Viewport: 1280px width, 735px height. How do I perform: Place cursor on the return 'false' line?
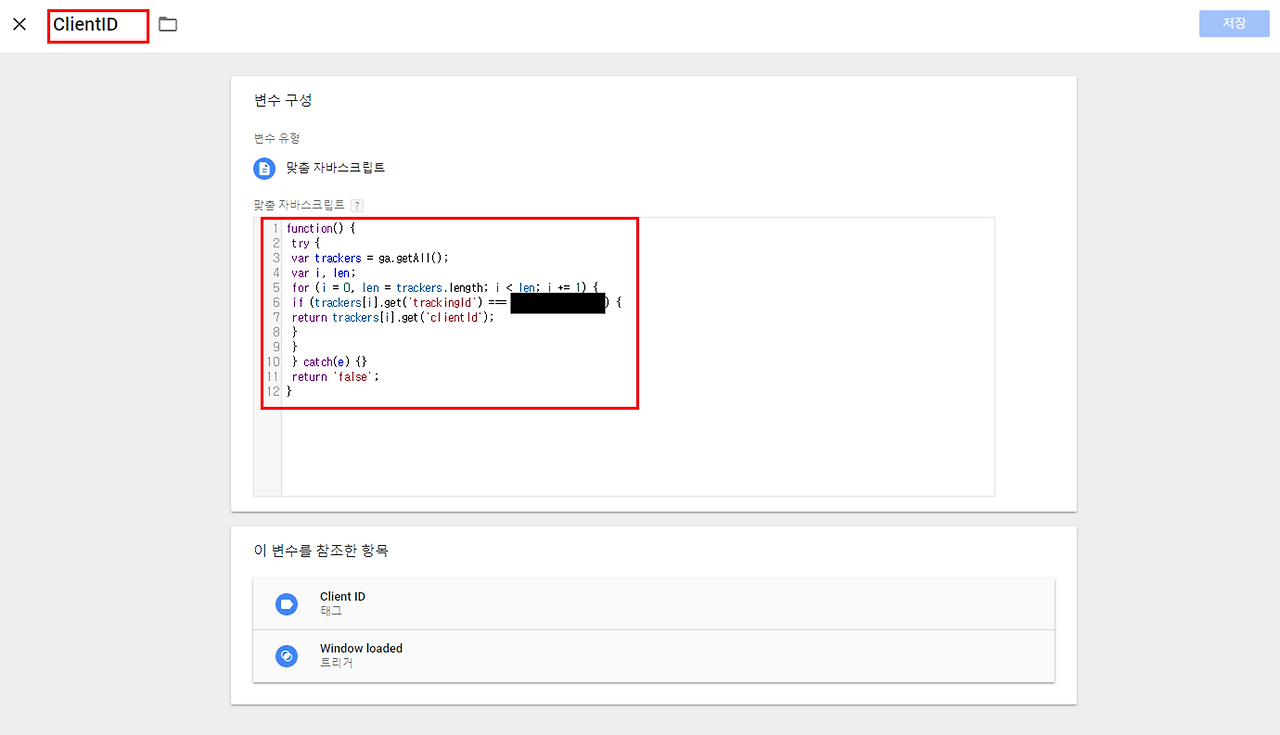(x=336, y=377)
